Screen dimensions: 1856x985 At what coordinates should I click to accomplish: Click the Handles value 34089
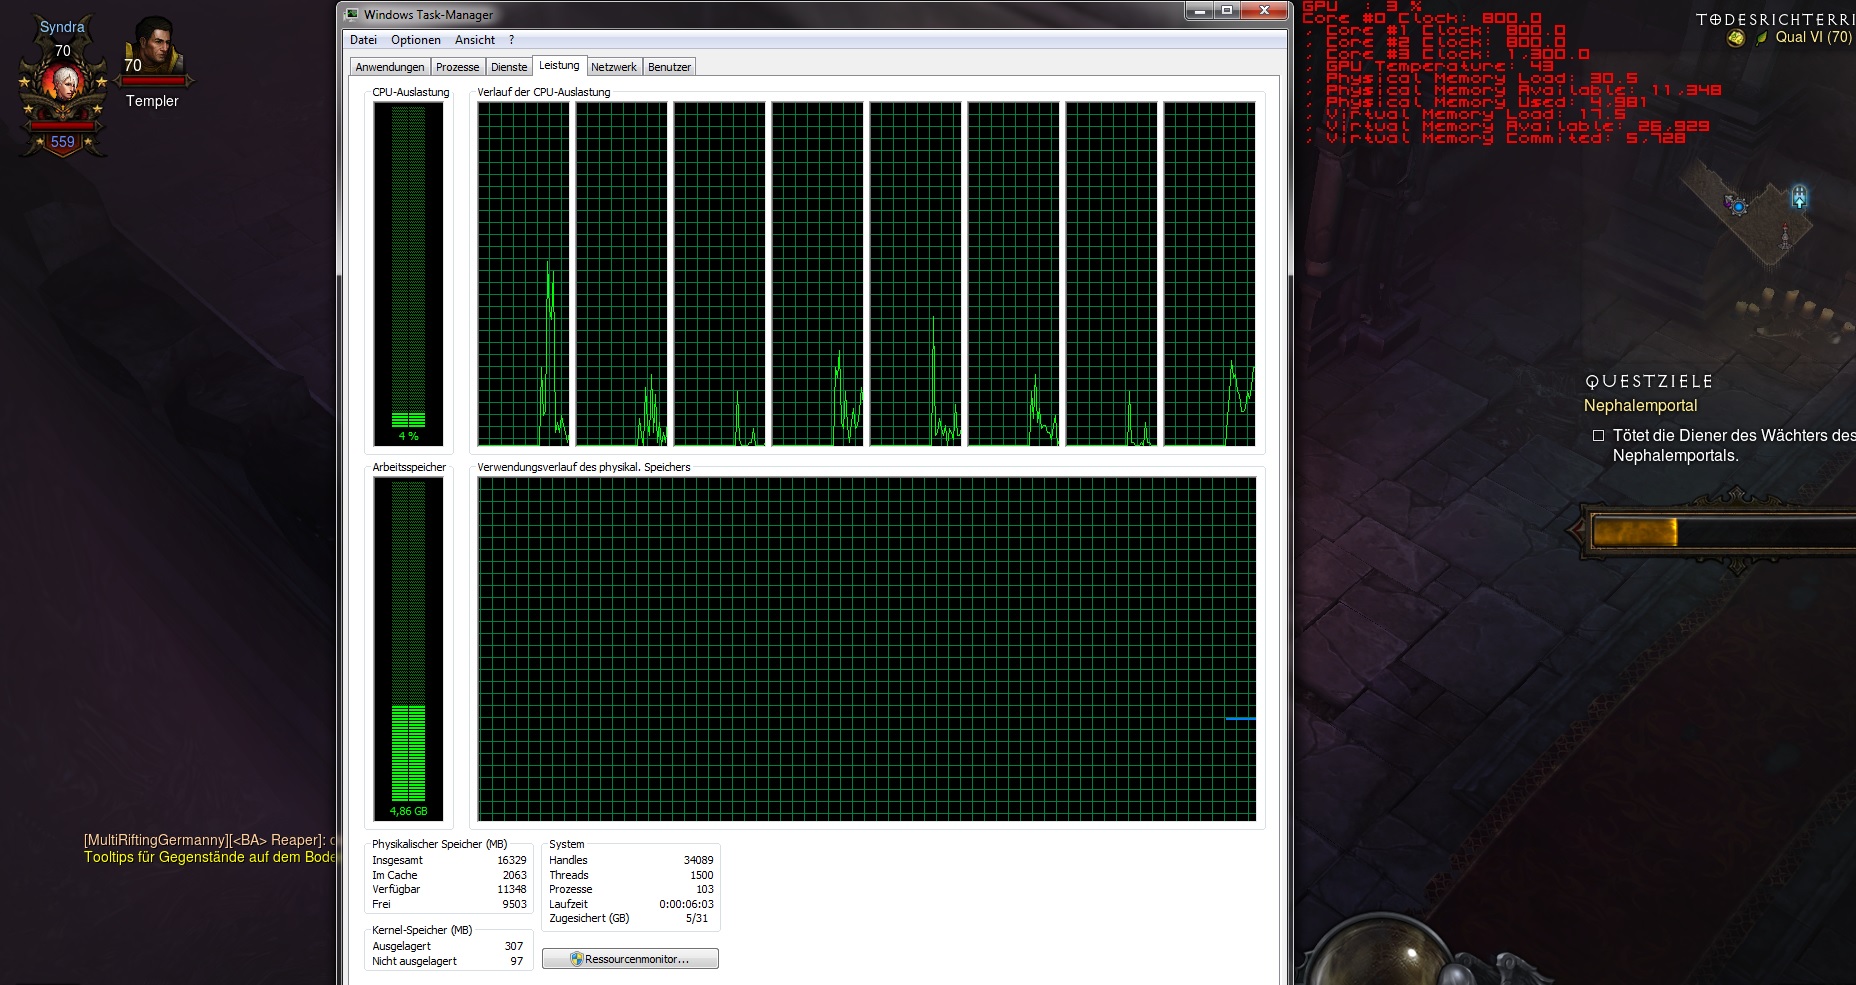tap(698, 860)
